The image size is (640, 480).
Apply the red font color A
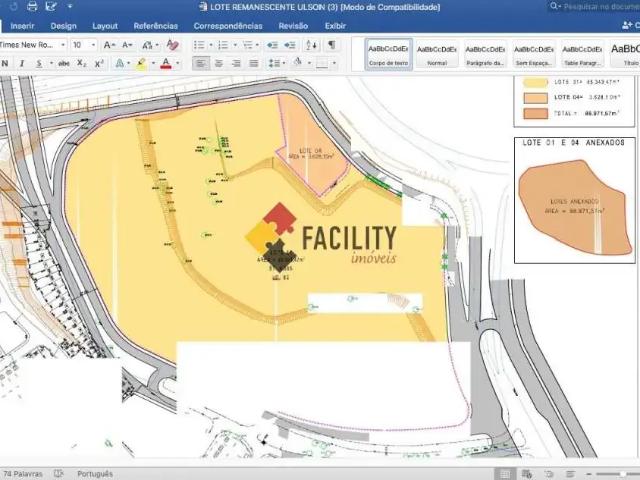[166, 63]
